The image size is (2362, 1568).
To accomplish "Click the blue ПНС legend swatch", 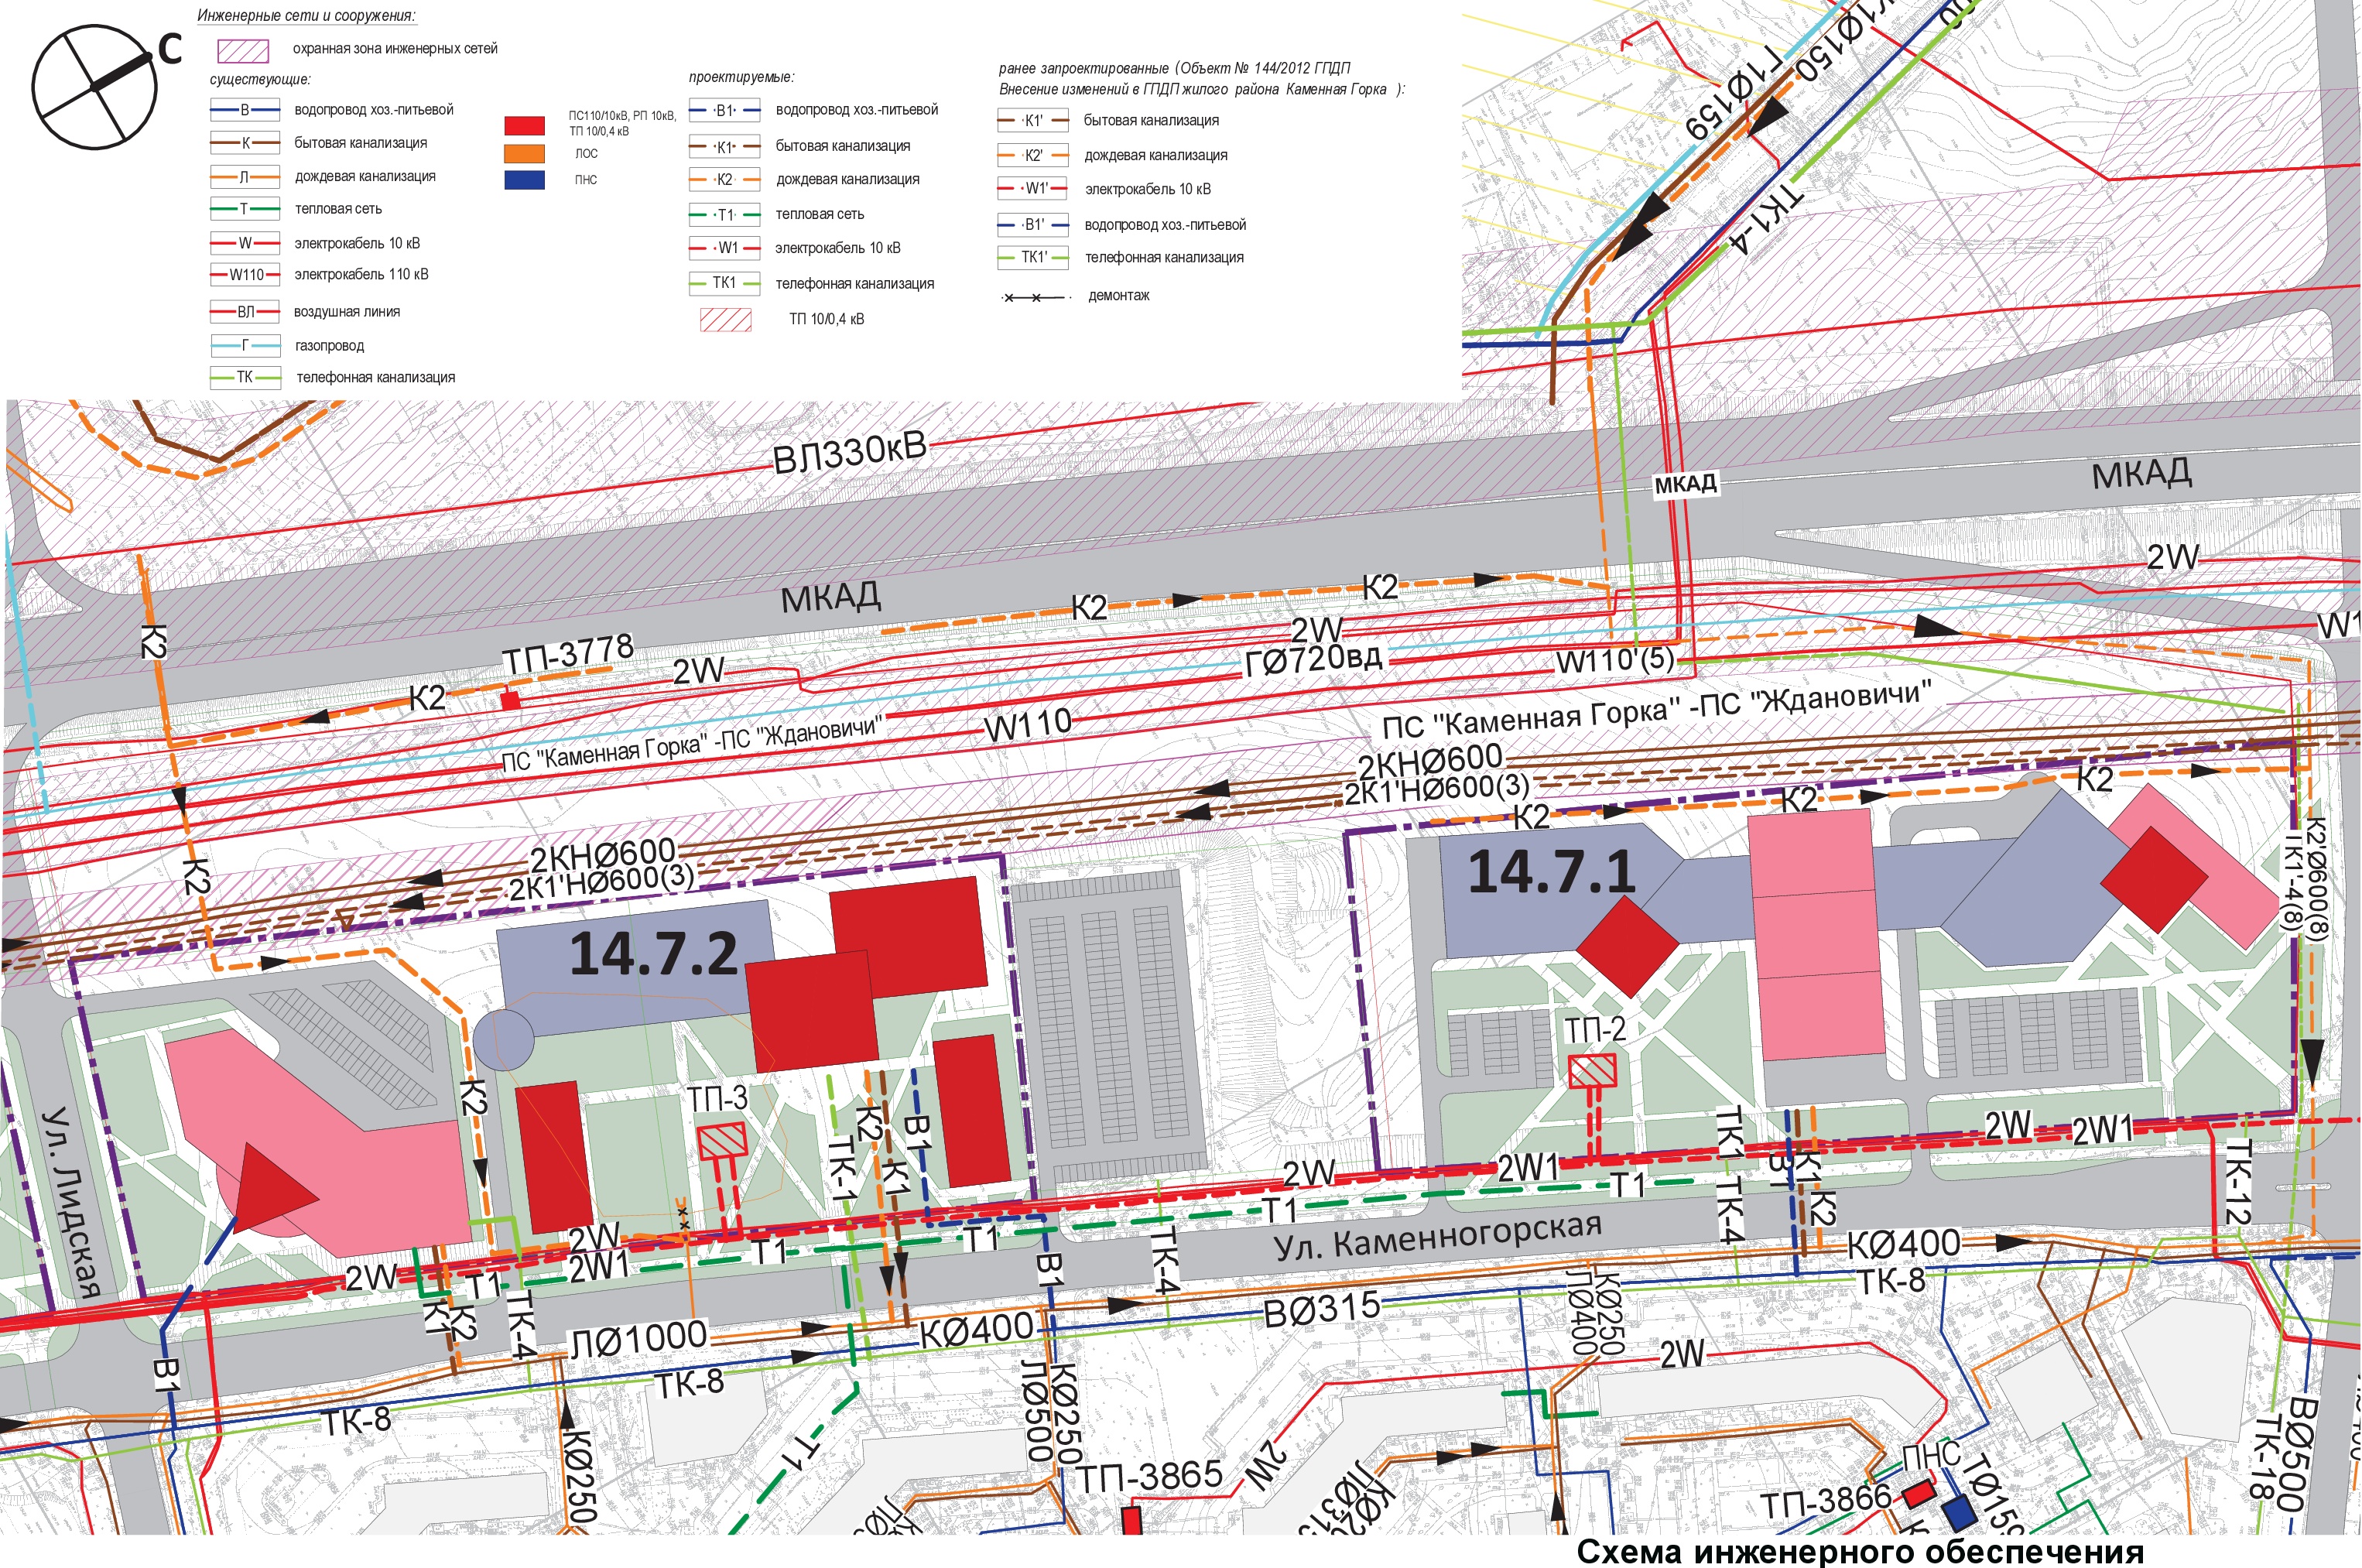I will pyautogui.click(x=524, y=180).
